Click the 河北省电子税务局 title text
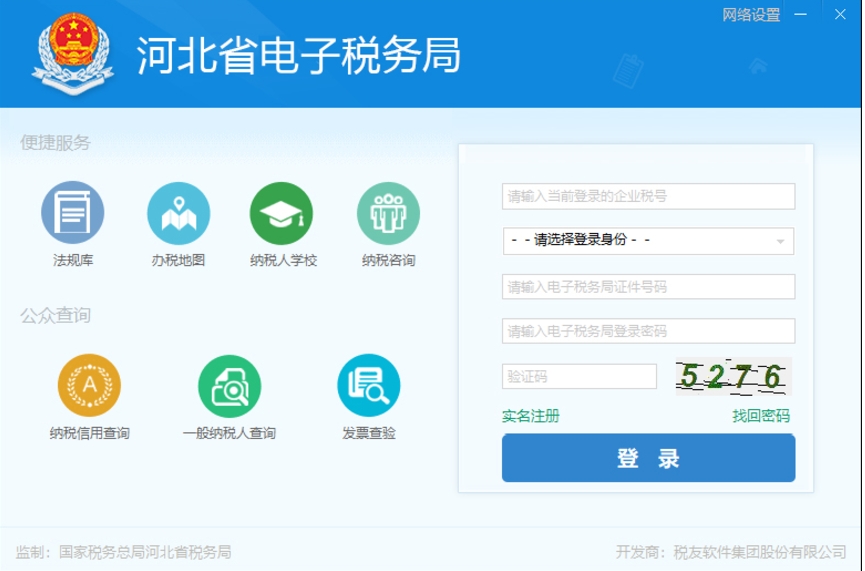This screenshot has width=865, height=571. (x=298, y=55)
